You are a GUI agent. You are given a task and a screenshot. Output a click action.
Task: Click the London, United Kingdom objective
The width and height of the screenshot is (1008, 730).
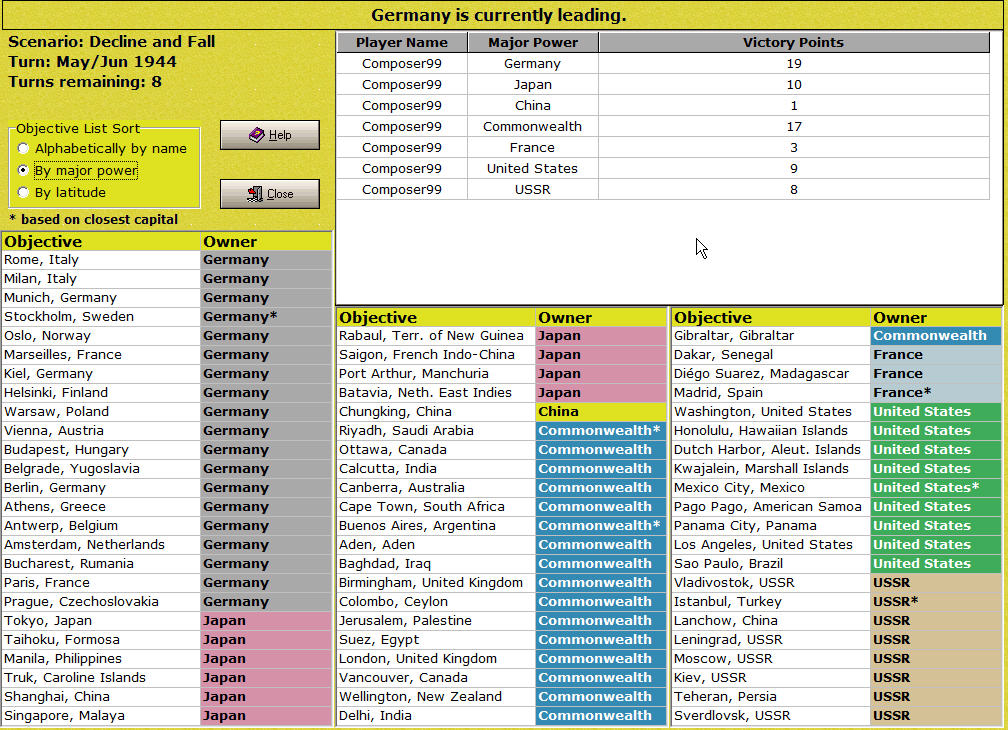pyautogui.click(x=436, y=659)
